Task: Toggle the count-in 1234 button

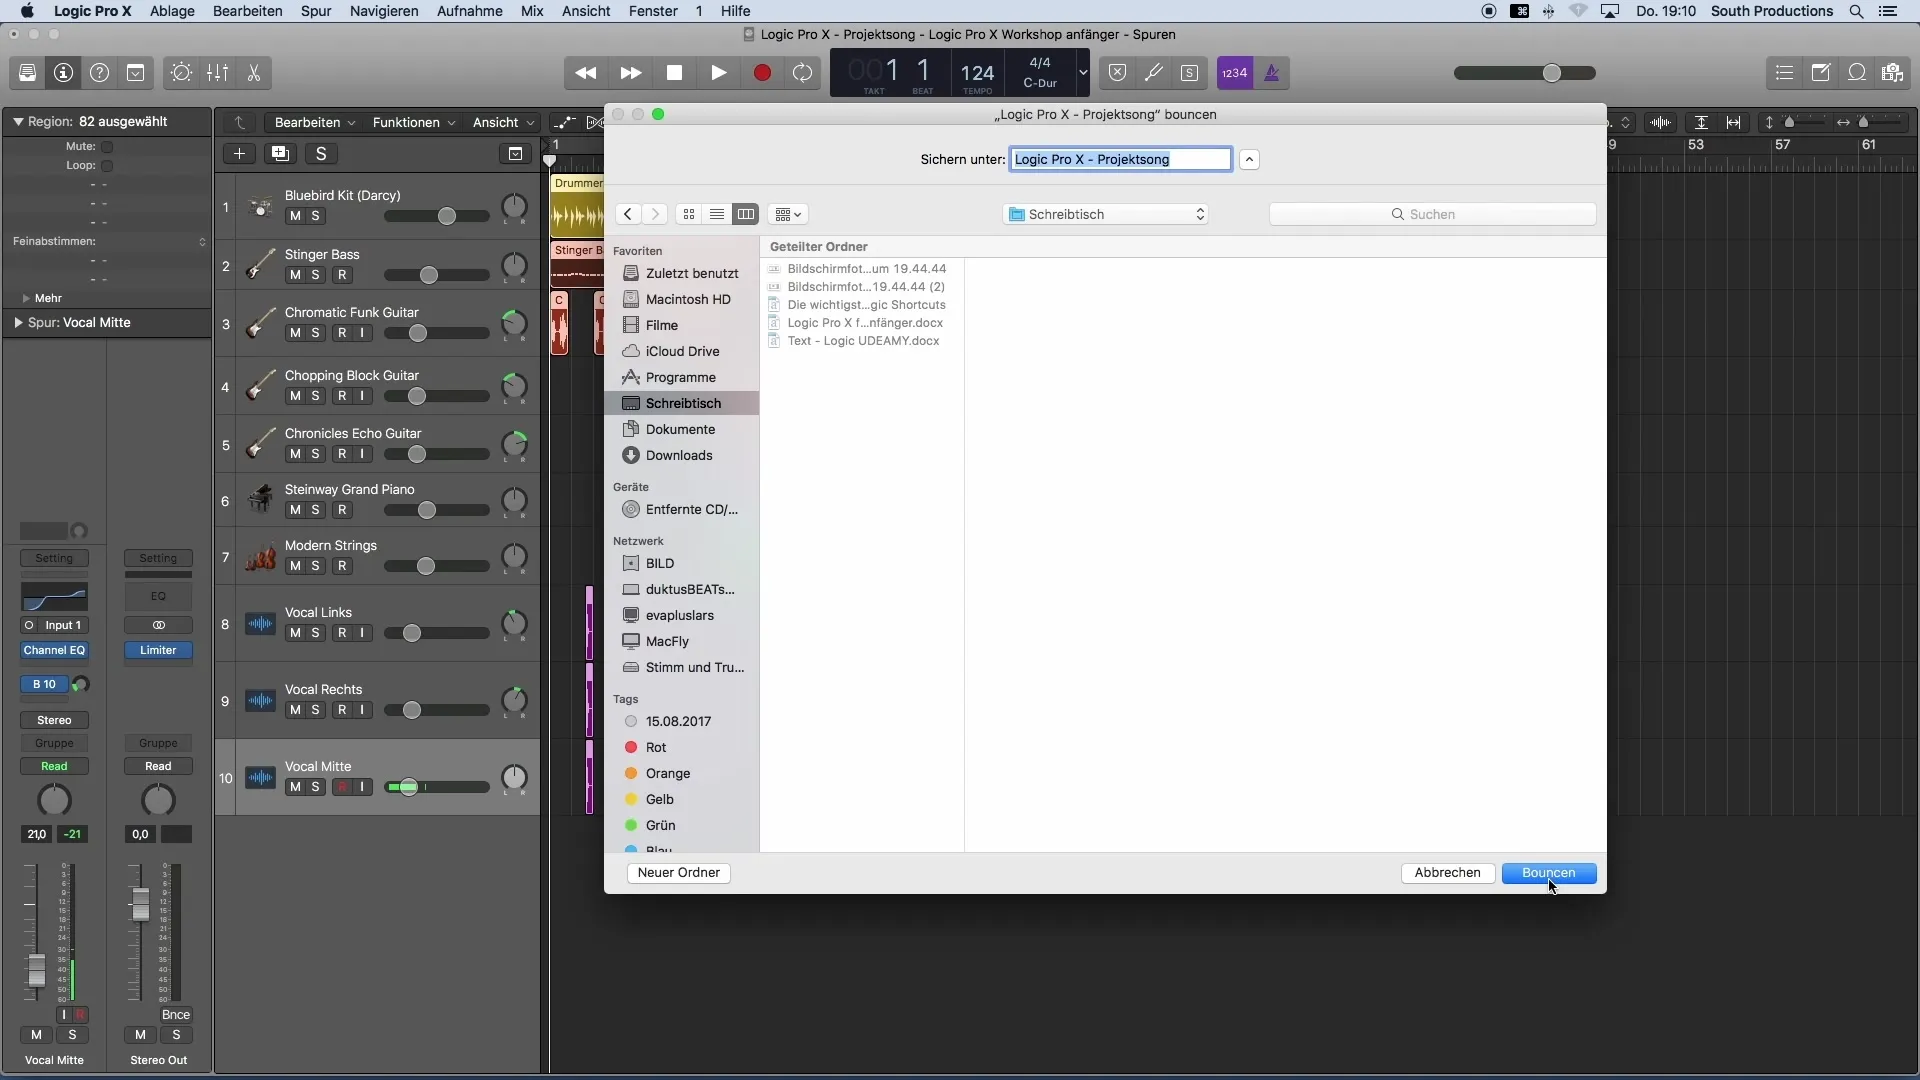Action: pyautogui.click(x=1235, y=73)
